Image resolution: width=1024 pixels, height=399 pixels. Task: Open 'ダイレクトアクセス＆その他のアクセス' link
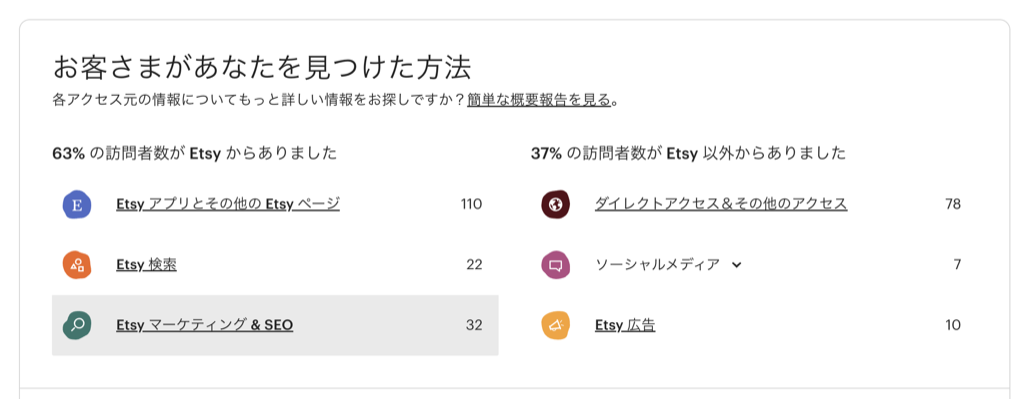click(721, 204)
